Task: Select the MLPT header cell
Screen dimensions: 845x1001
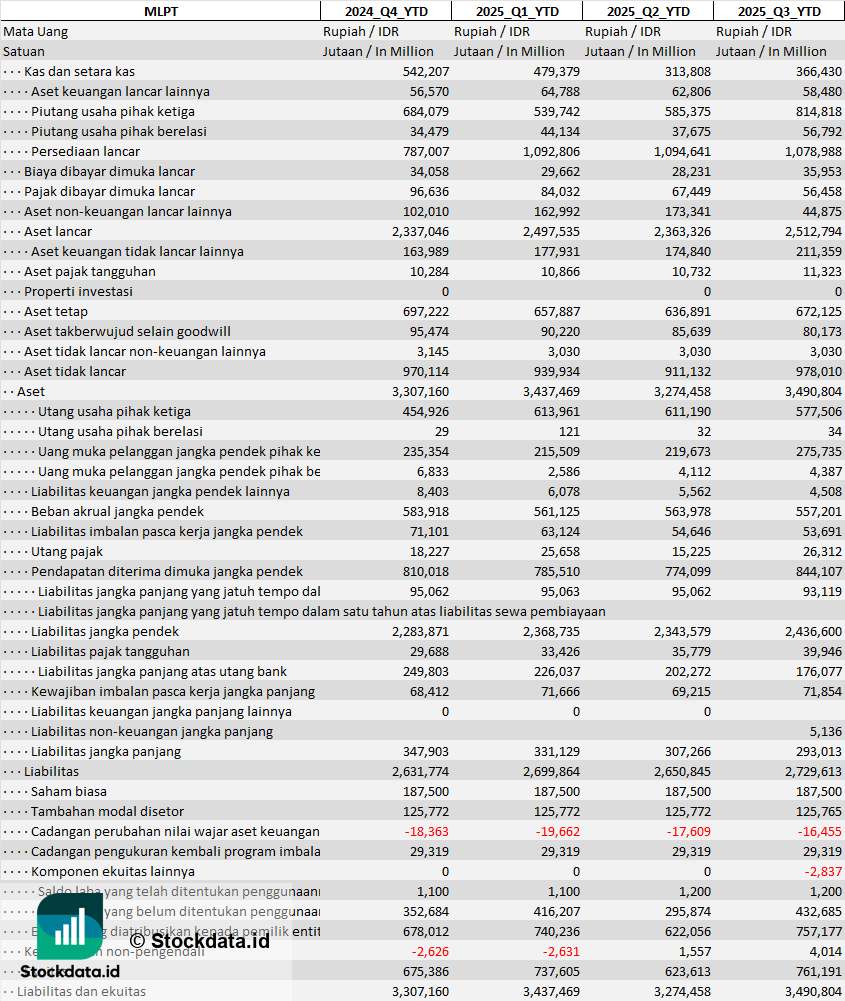Action: (160, 11)
